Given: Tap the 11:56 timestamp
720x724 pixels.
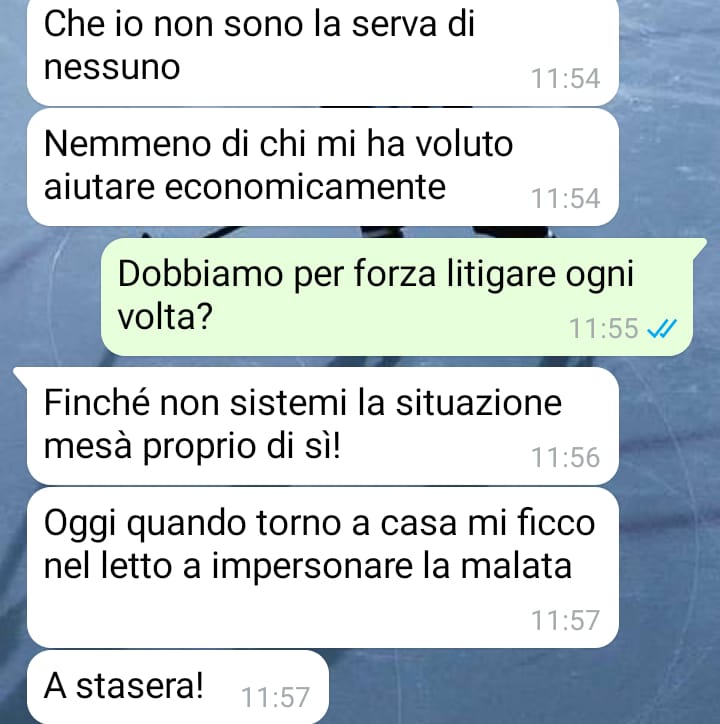Looking at the screenshot, I should click(x=565, y=458).
